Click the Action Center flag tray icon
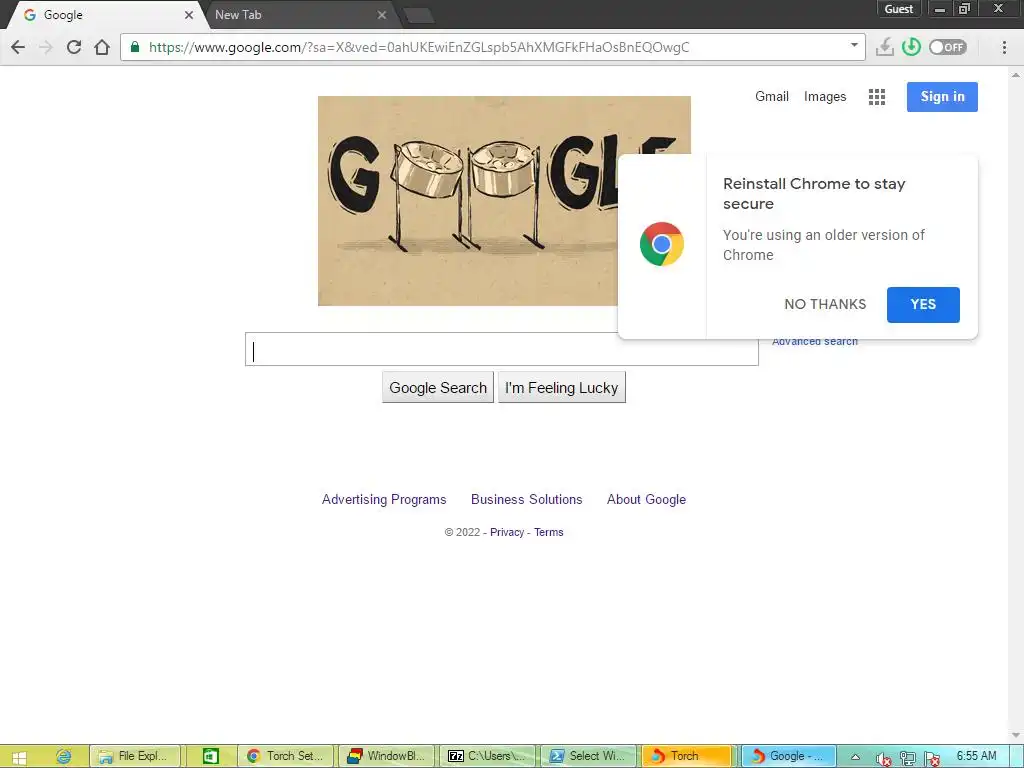Screen dimensions: 1024x768 [931, 758]
